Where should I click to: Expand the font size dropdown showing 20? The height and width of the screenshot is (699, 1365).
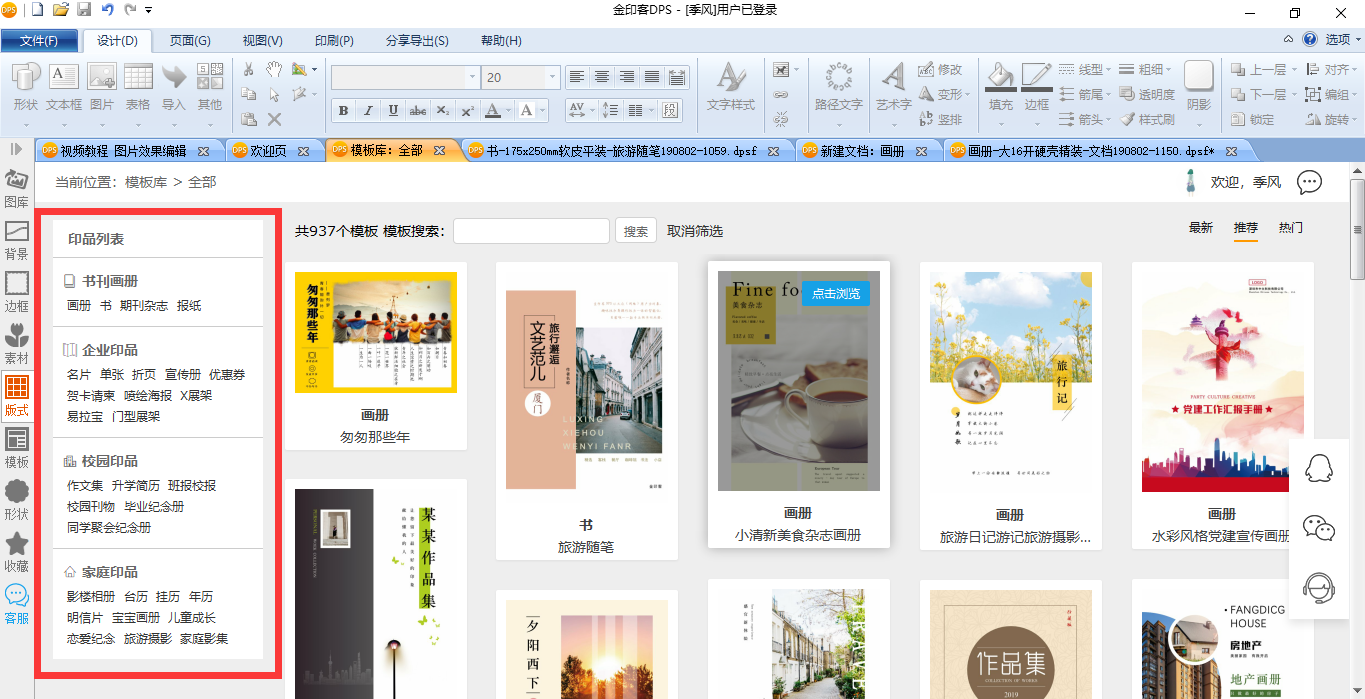[x=551, y=77]
